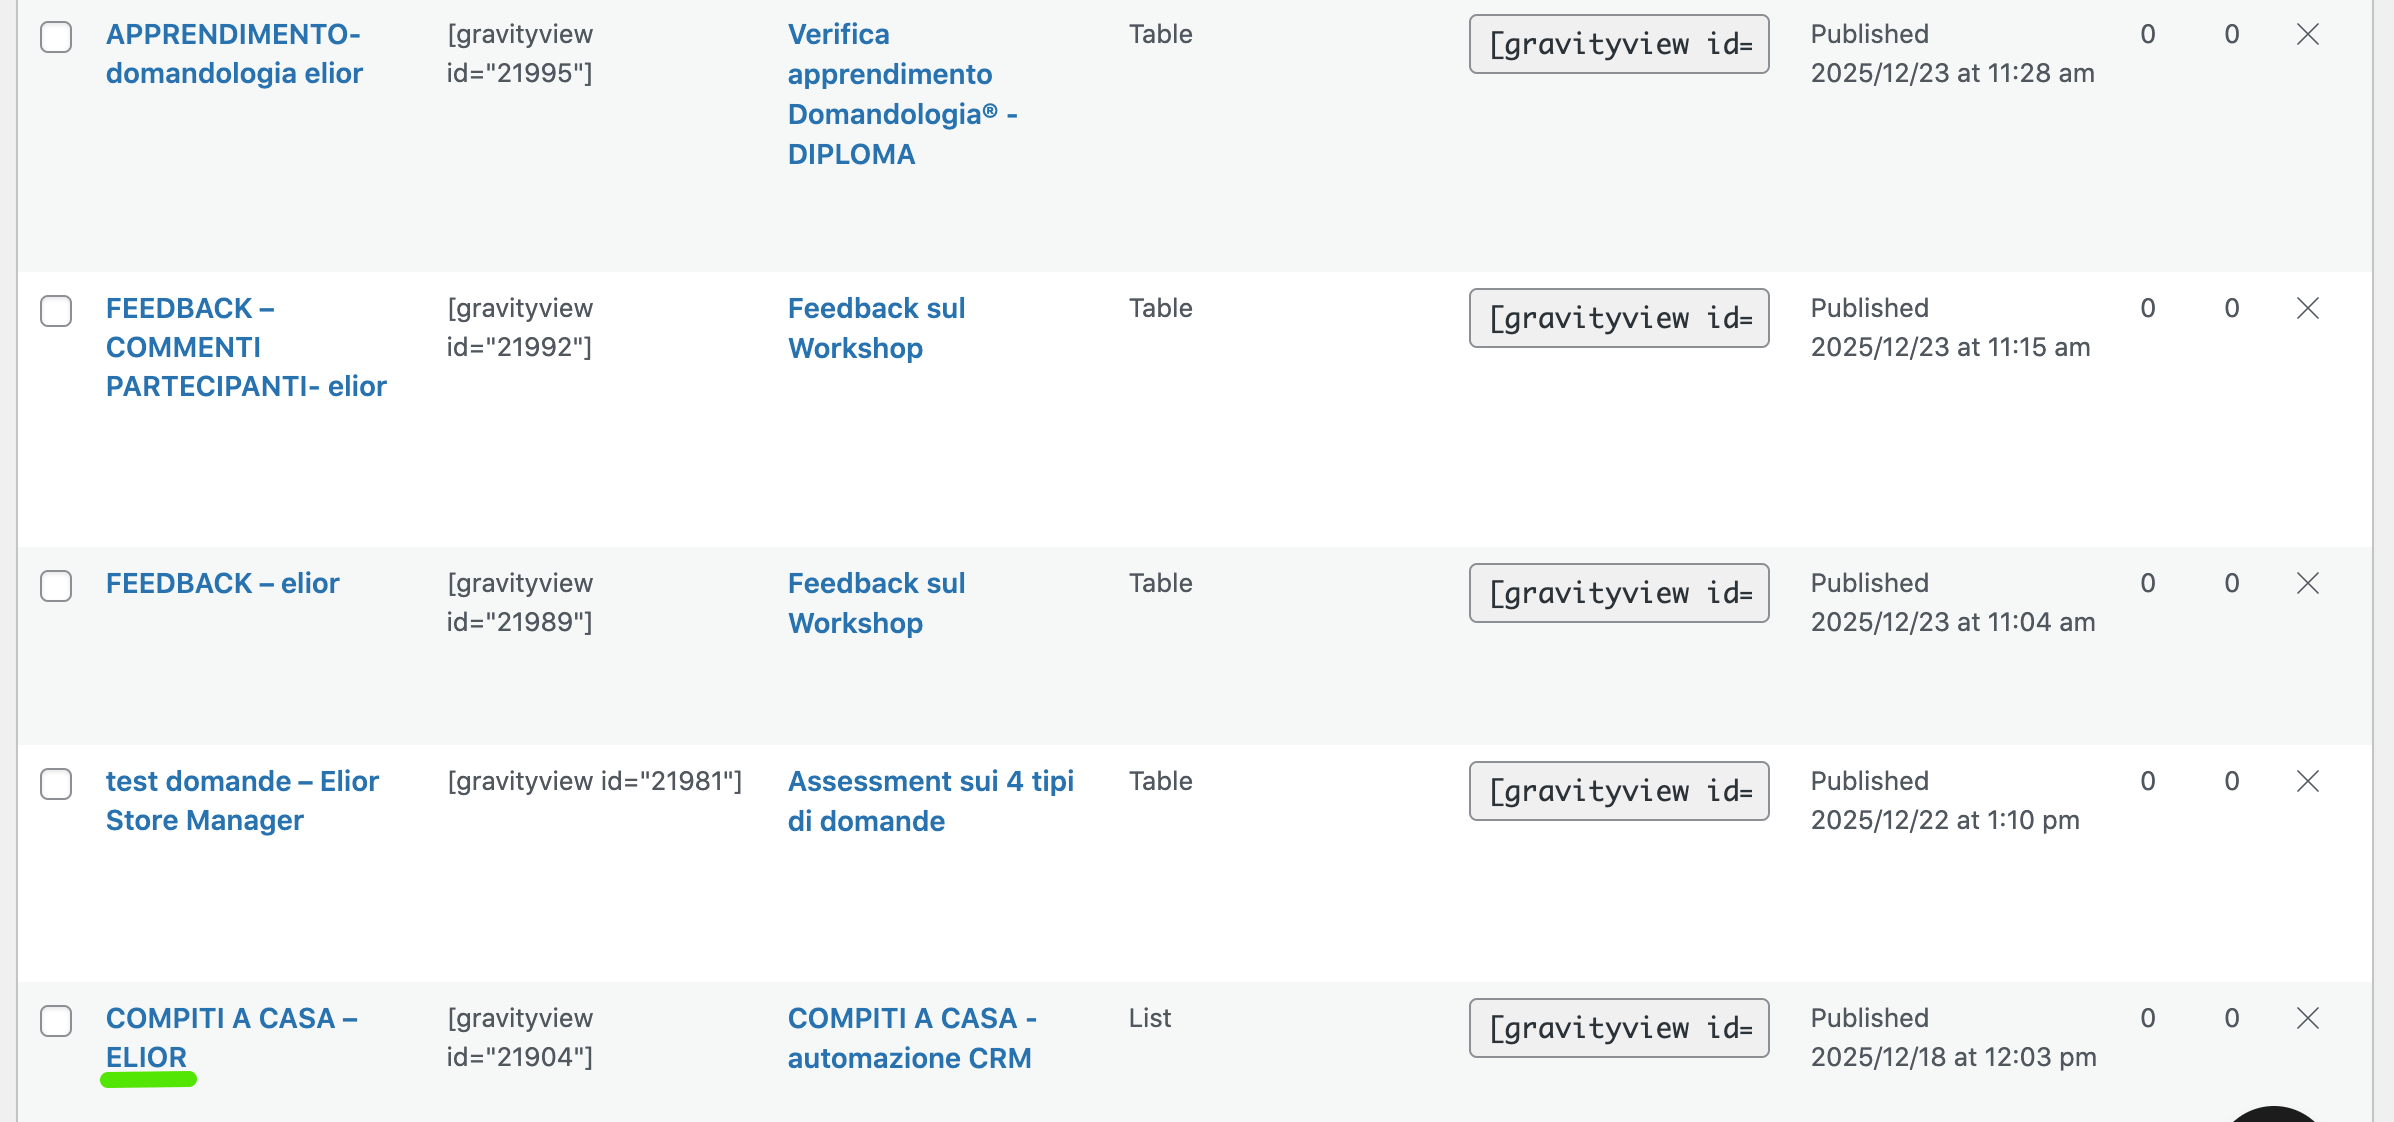Screen dimensions: 2394x1122
Task: Click the X icon in FEEDBACK – elior row
Action: pyautogui.click(x=2308, y=583)
